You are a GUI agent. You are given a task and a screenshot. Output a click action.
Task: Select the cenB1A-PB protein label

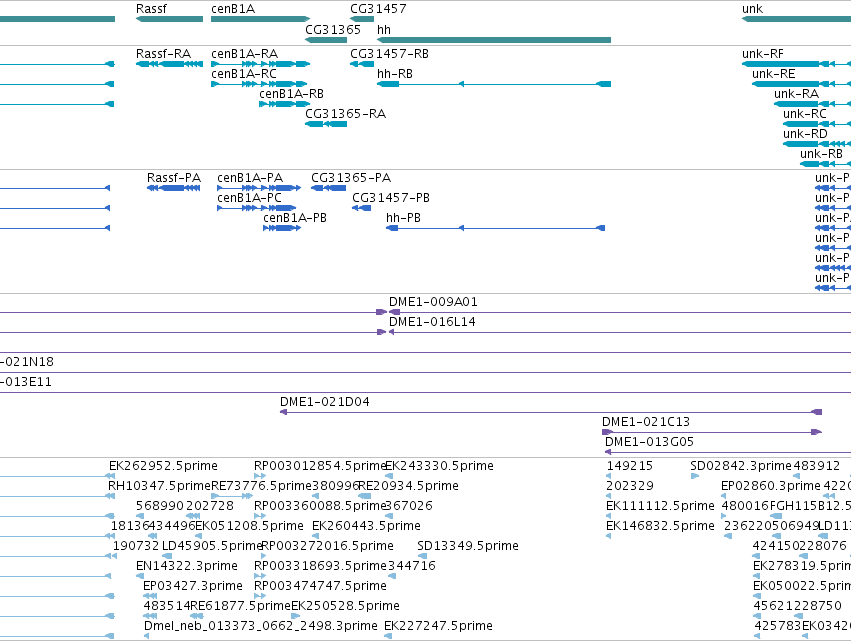(295, 219)
